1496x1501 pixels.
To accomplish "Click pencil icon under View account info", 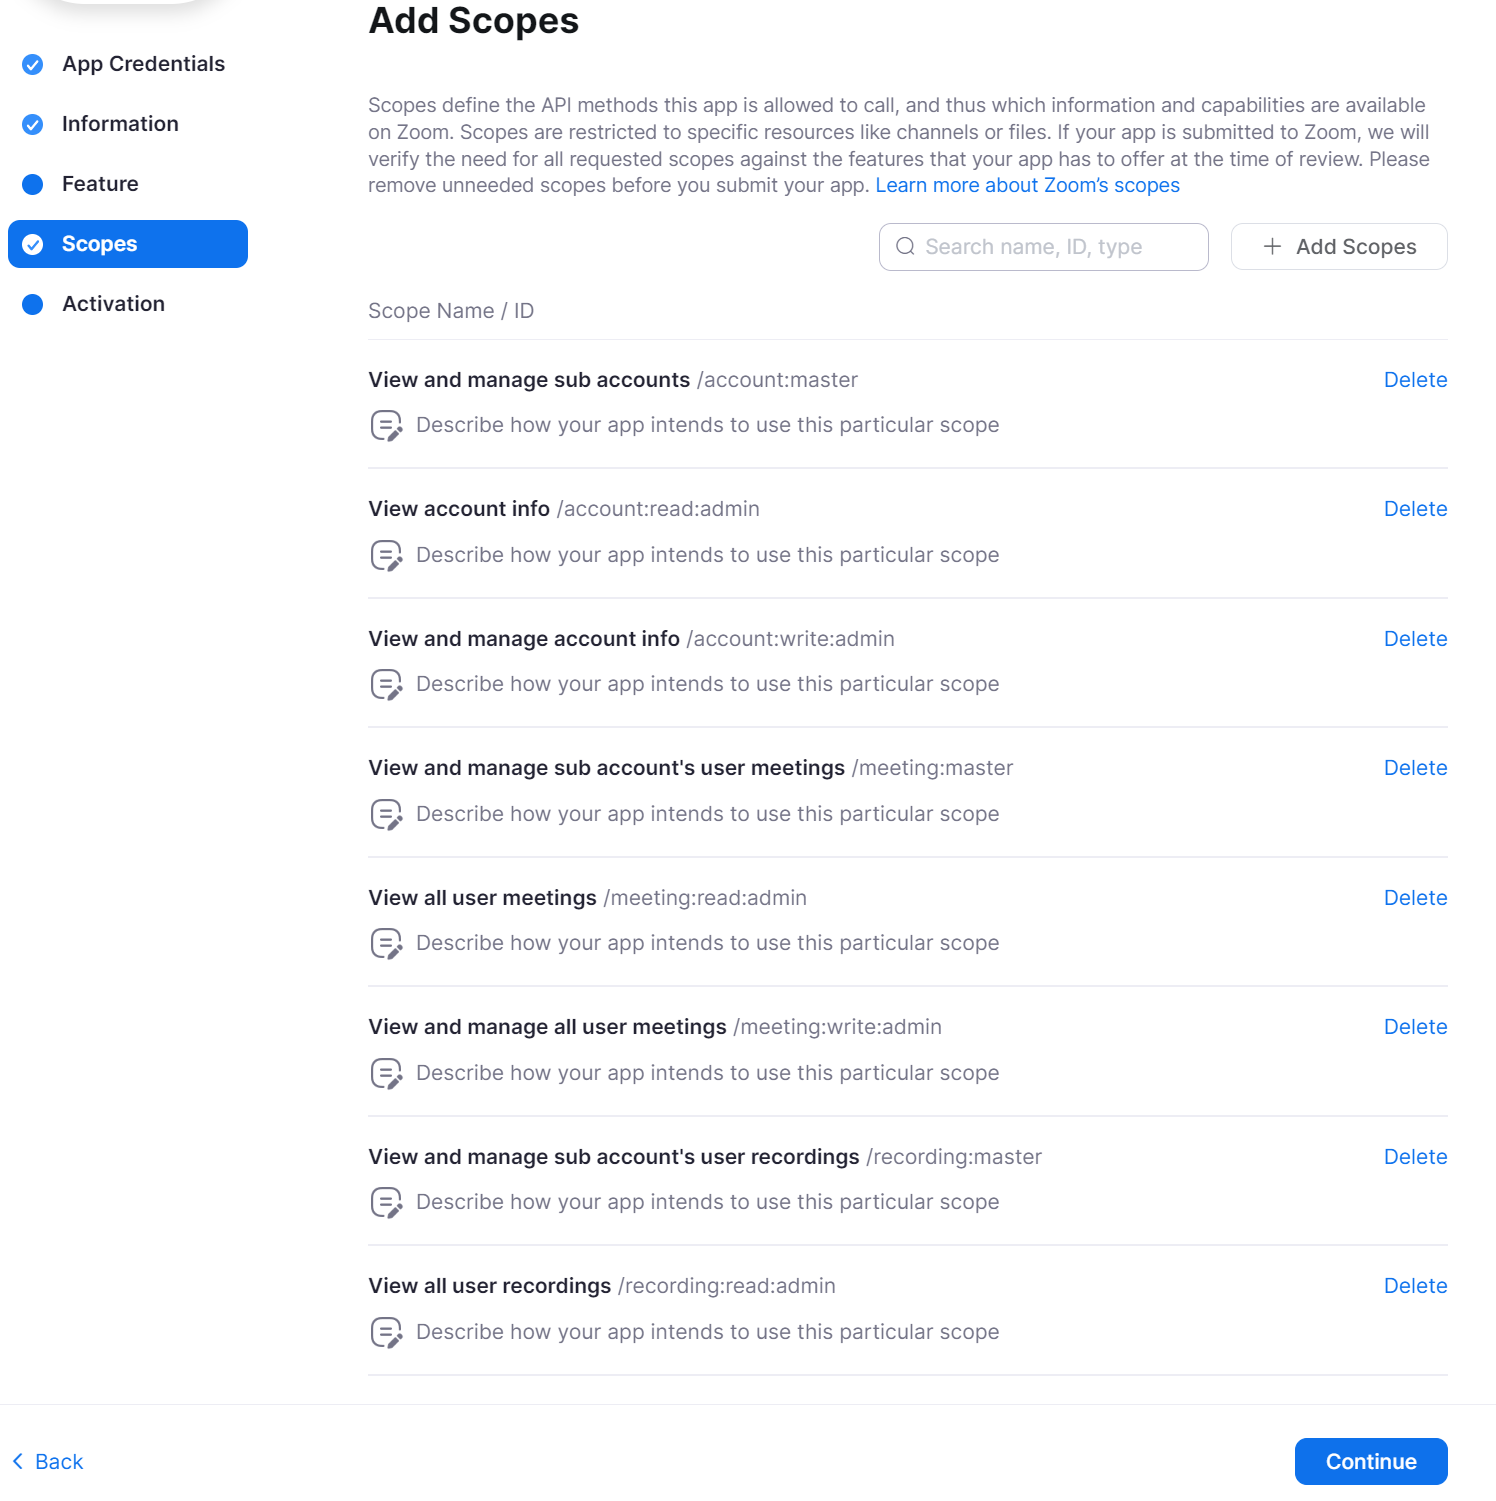I will (386, 554).
